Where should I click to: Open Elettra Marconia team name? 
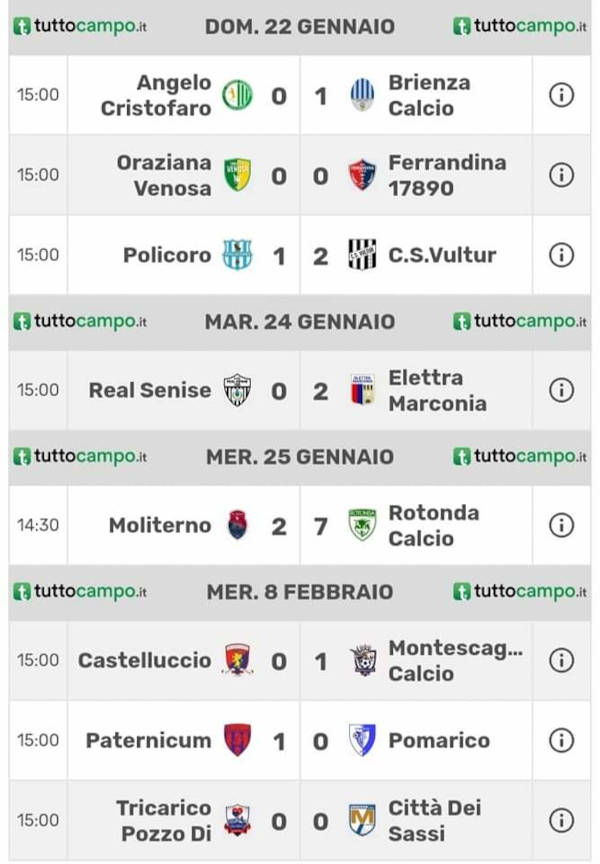437,391
